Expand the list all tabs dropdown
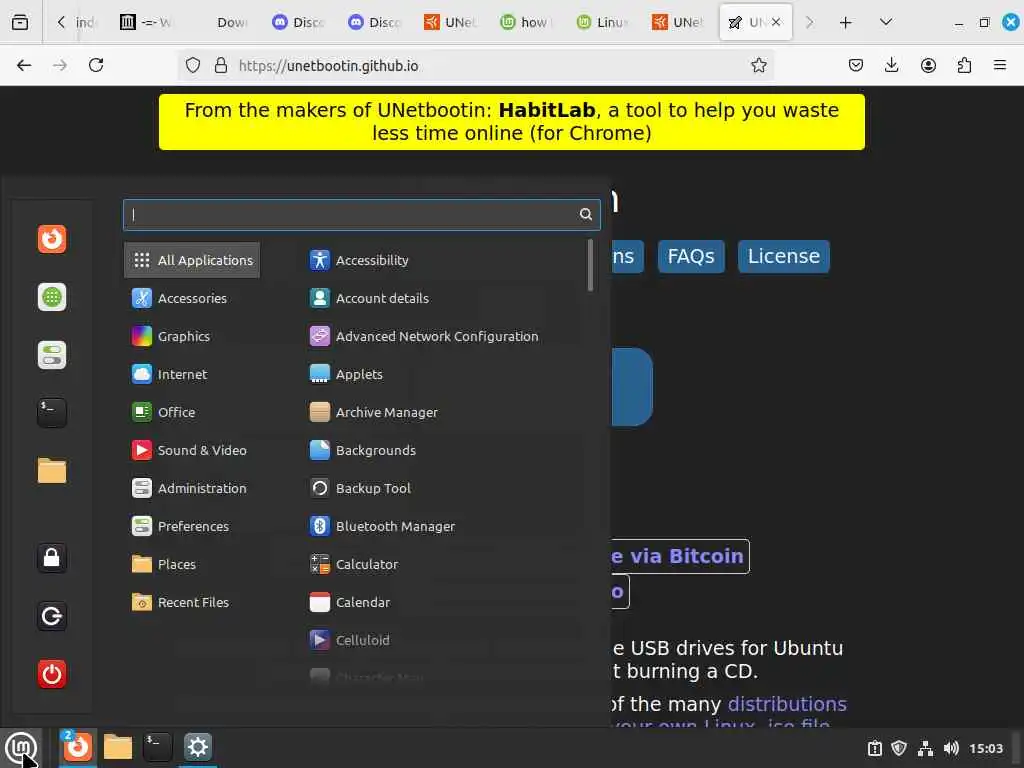Viewport: 1024px width, 768px height. [x=886, y=22]
